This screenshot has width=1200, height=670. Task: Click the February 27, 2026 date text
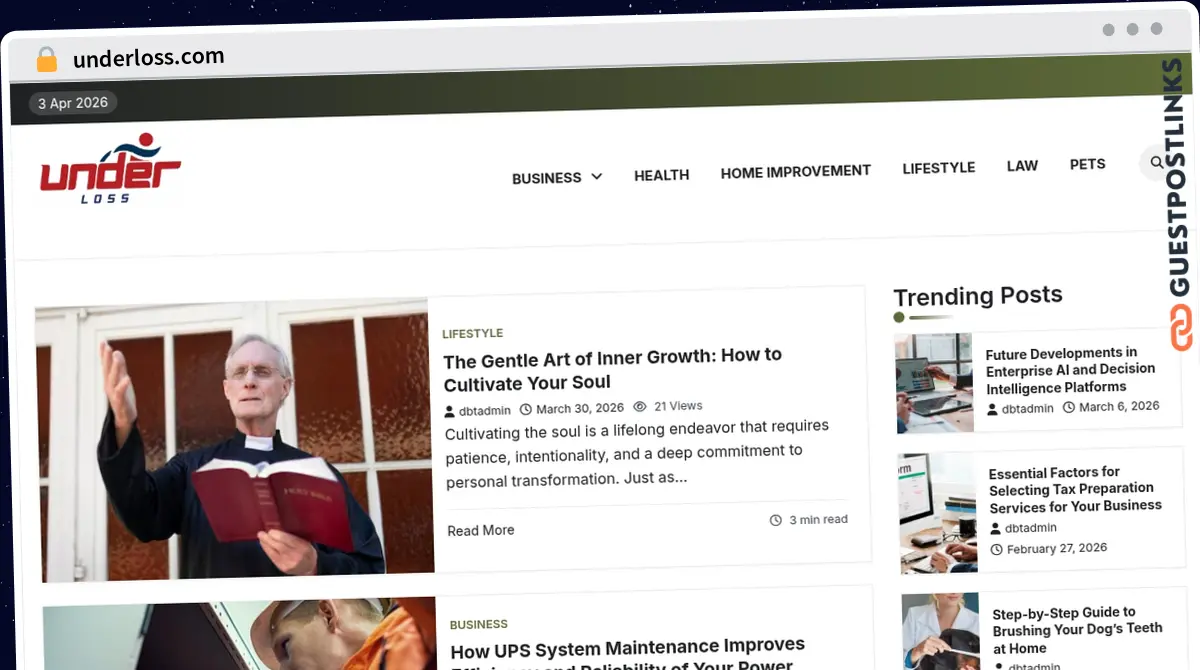(1057, 549)
